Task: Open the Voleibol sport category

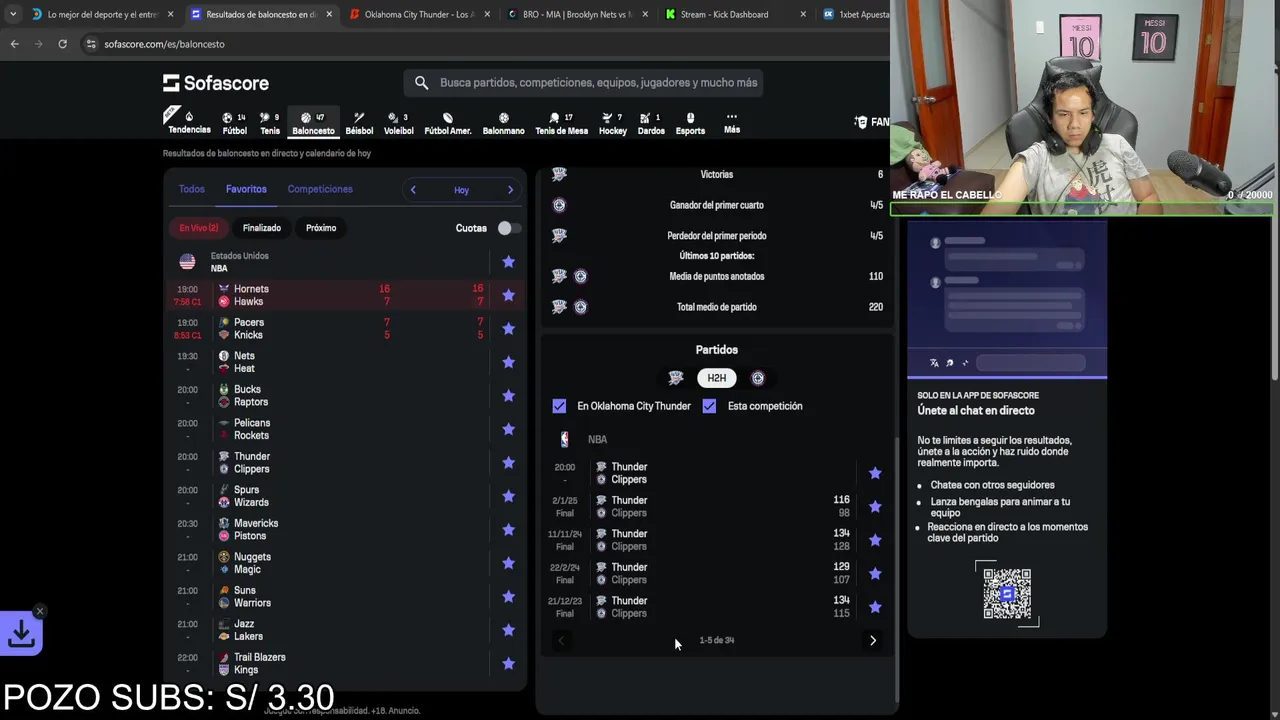Action: (x=398, y=123)
